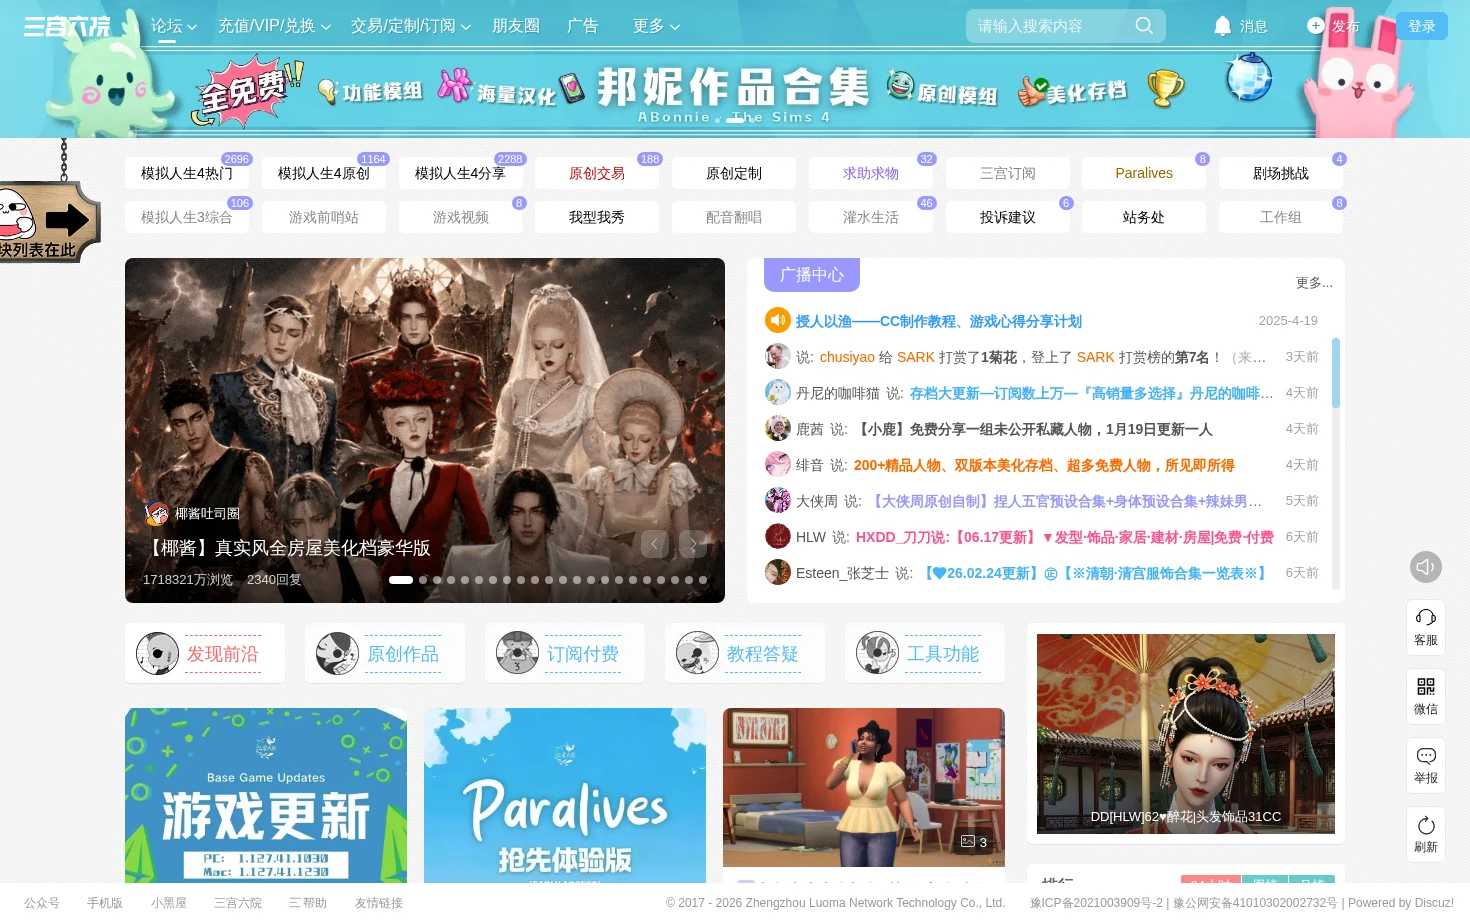Click the 订阅付费 mascot icon
Viewport: 1470px width, 923px height.
pyautogui.click(x=517, y=654)
